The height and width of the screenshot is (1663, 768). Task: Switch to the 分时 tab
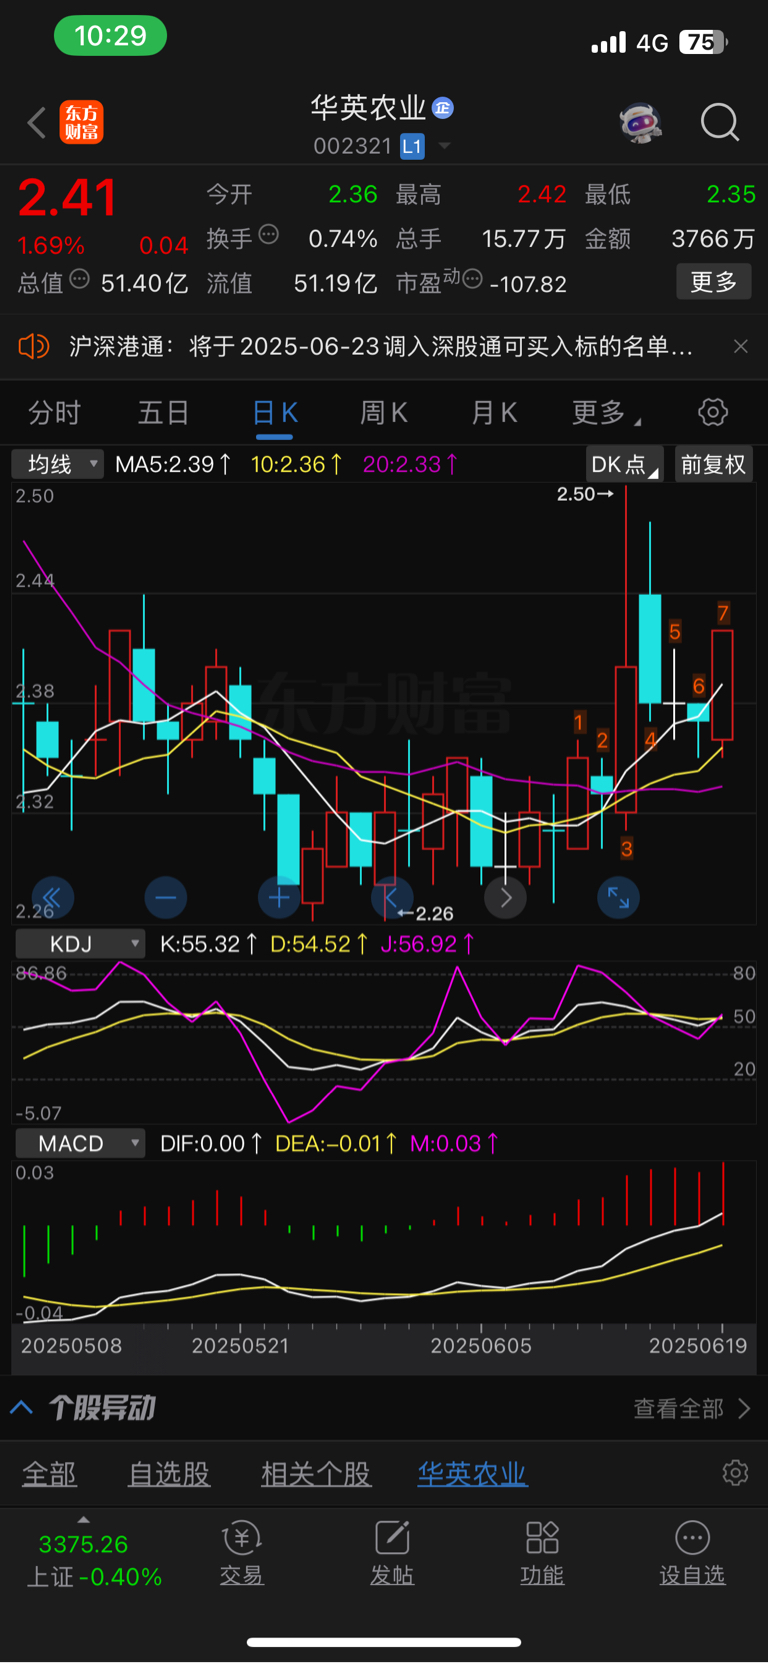[x=54, y=413]
